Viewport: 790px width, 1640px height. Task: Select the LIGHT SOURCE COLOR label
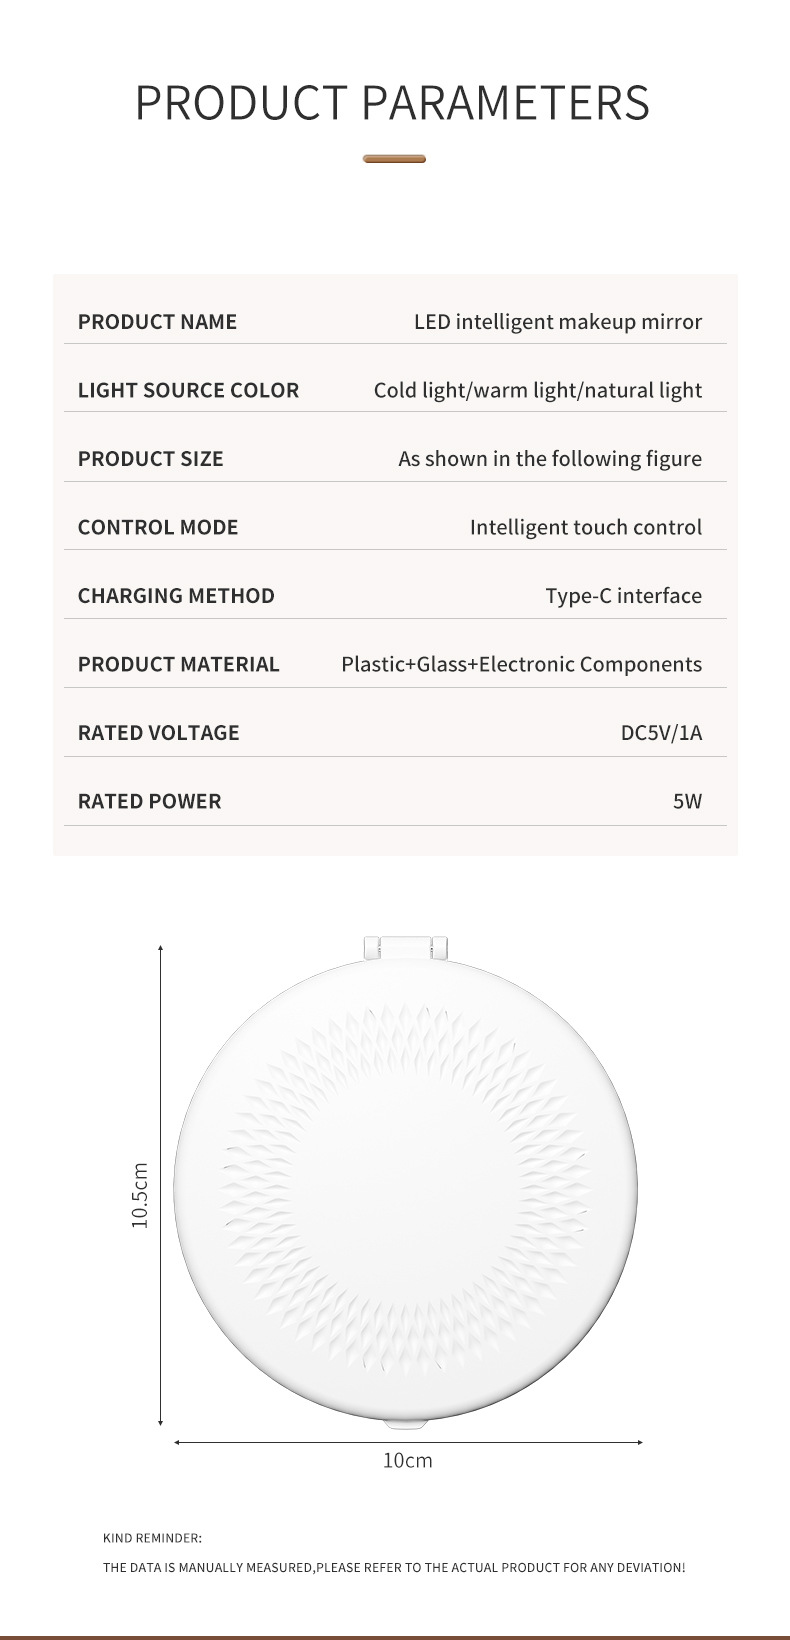188,390
